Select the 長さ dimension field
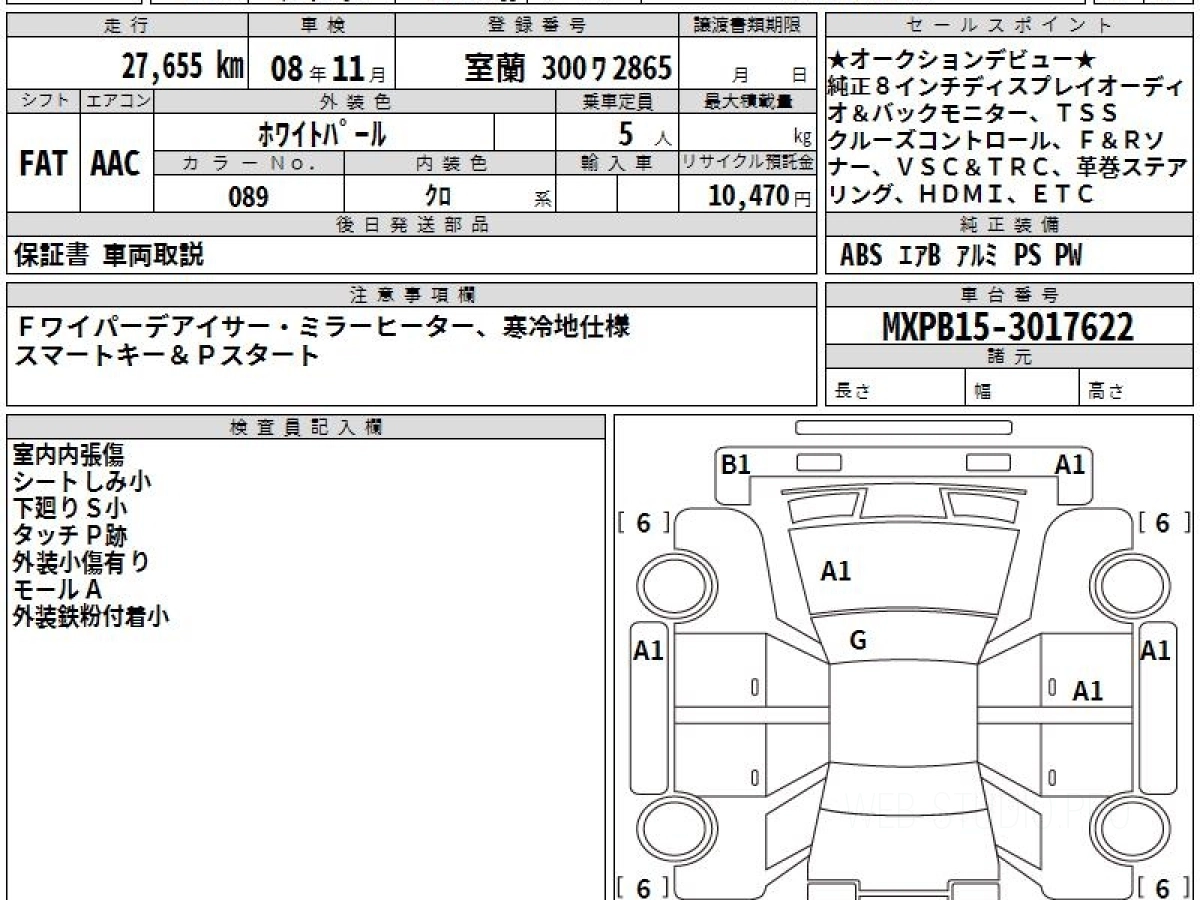The width and height of the screenshot is (1200, 900). 895,388
